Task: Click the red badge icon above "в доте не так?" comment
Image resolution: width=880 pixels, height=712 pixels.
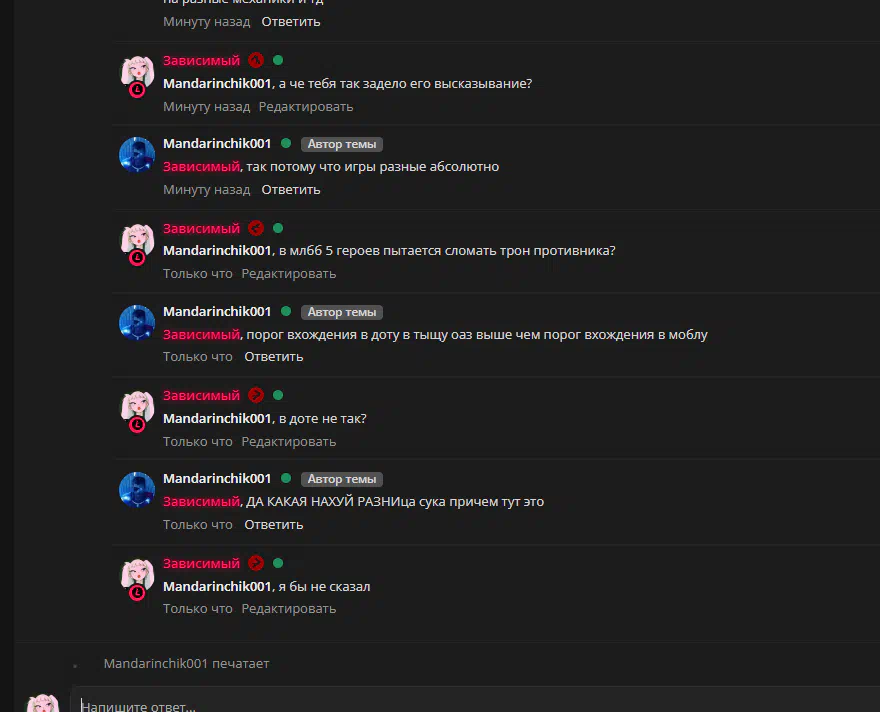Action: pos(256,396)
